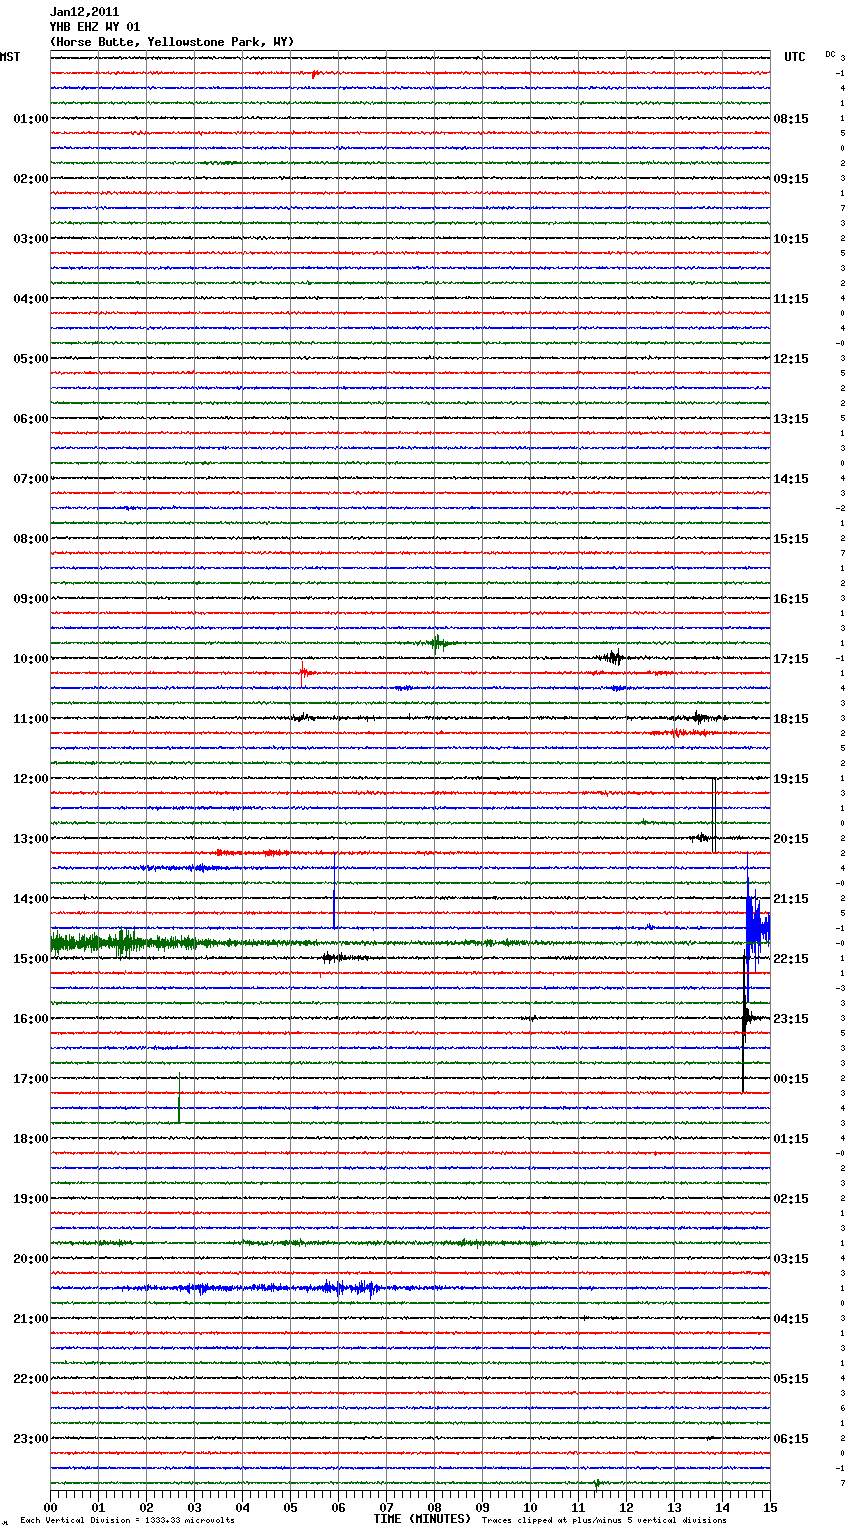850x1534 pixels.
Task: Click the '06:15' UTC time label
Action: pyautogui.click(x=791, y=1439)
